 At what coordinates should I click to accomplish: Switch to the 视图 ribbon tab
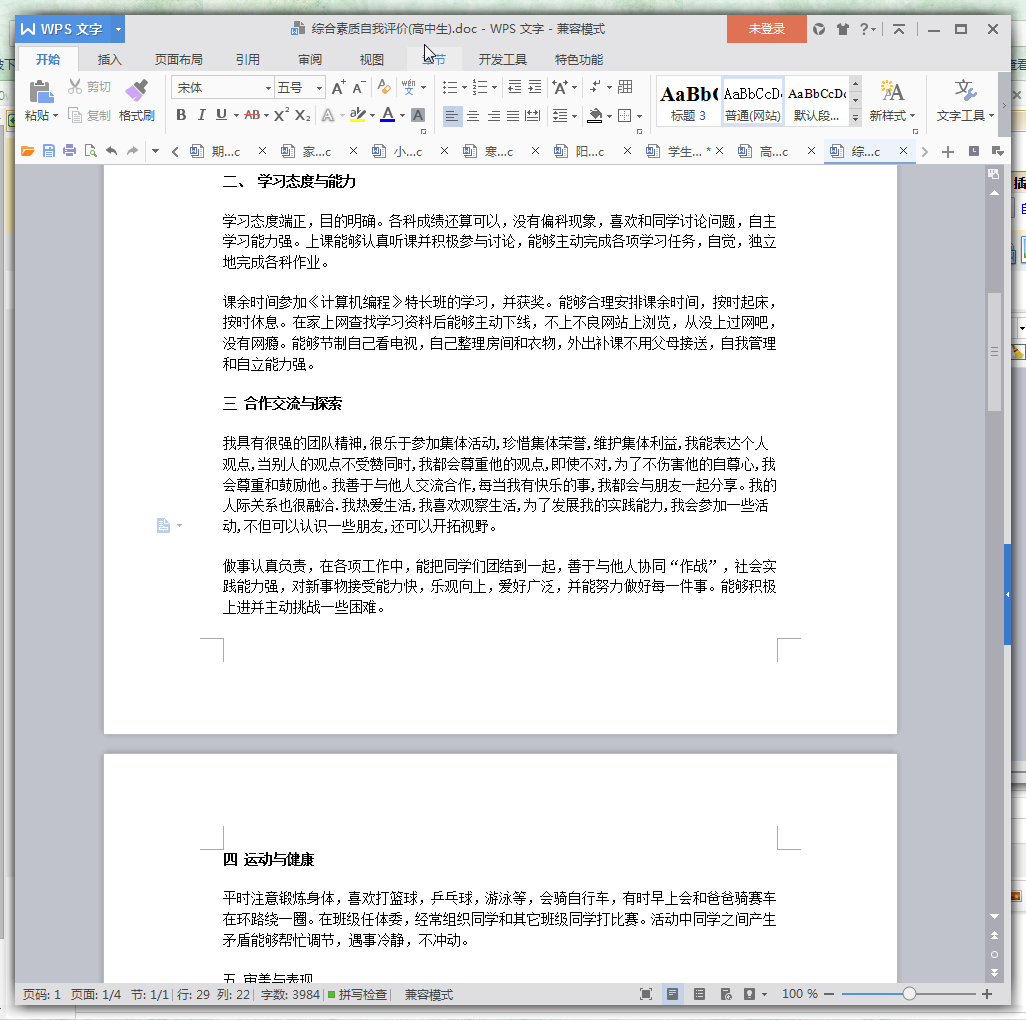pyautogui.click(x=371, y=60)
